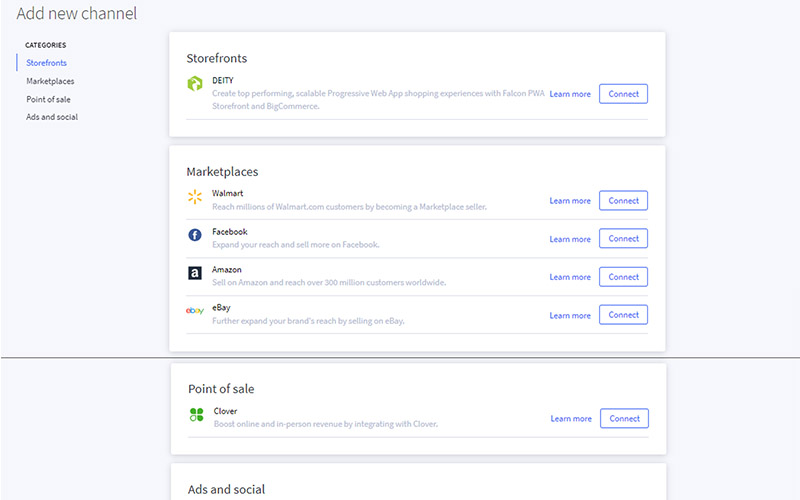
Task: Open Learn more for eBay
Action: [x=570, y=316]
